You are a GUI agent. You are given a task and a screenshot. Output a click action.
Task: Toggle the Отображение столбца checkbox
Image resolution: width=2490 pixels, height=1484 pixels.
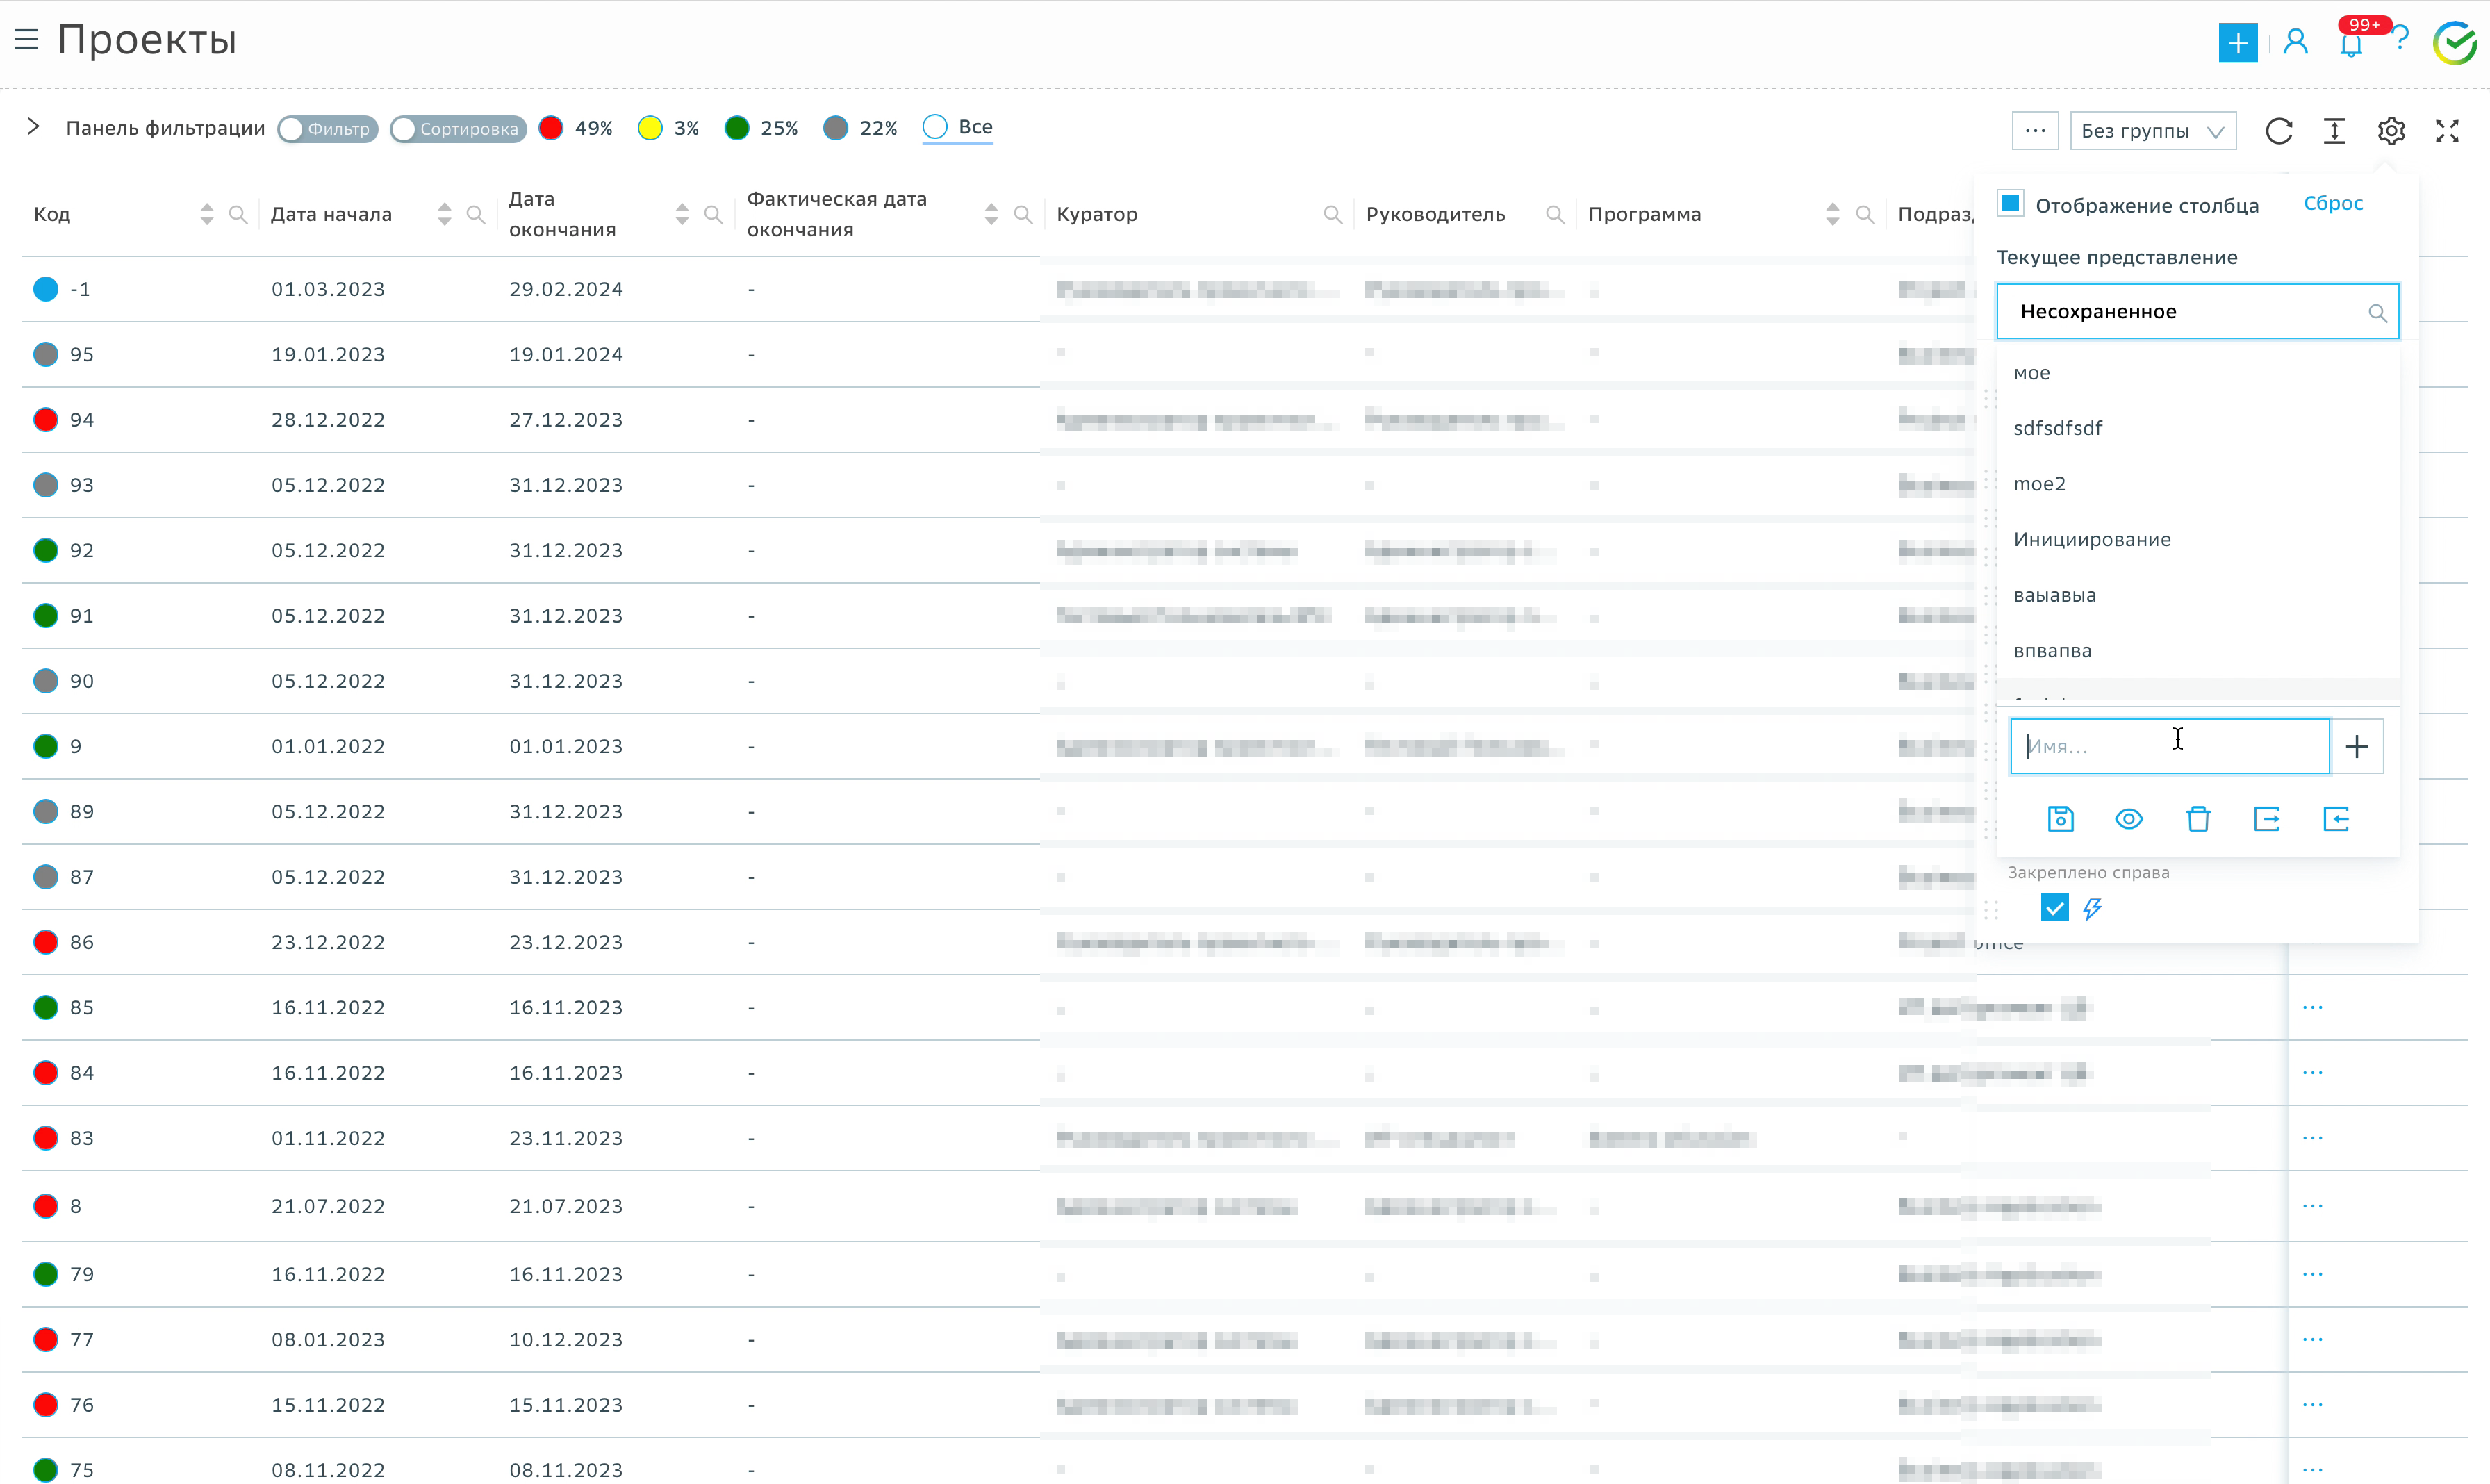[x=2010, y=203]
